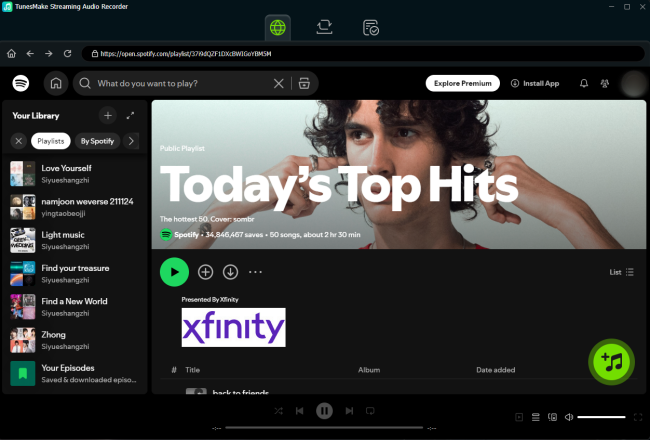Click Install App link

coord(535,83)
